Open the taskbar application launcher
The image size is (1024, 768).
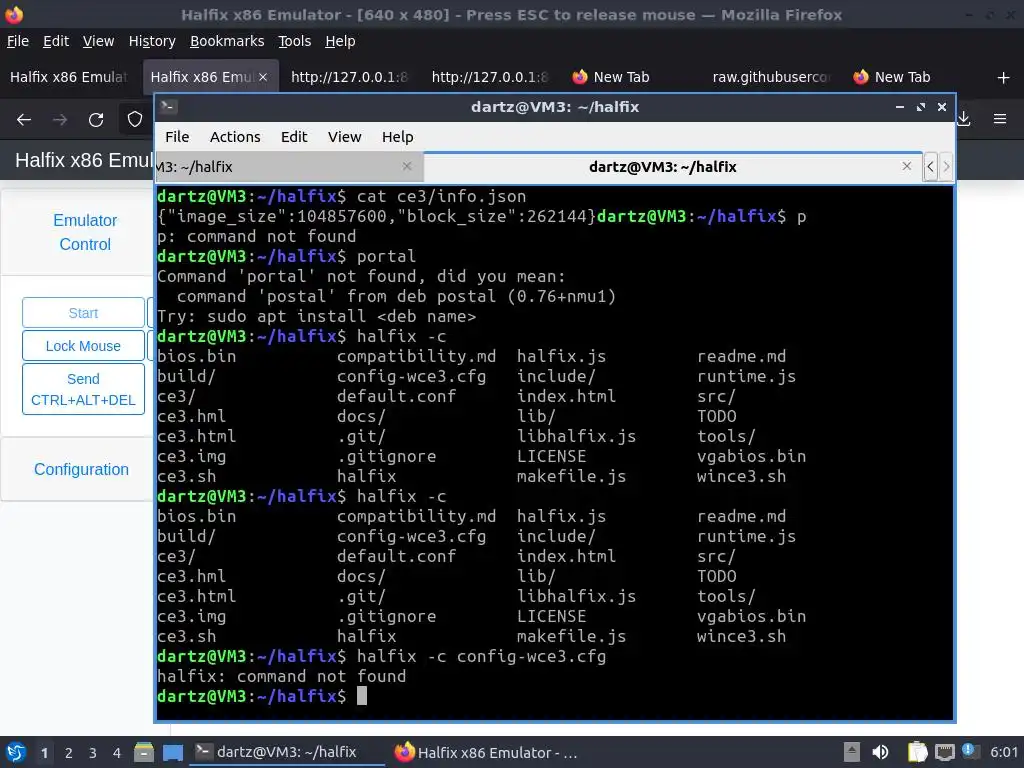[16, 752]
